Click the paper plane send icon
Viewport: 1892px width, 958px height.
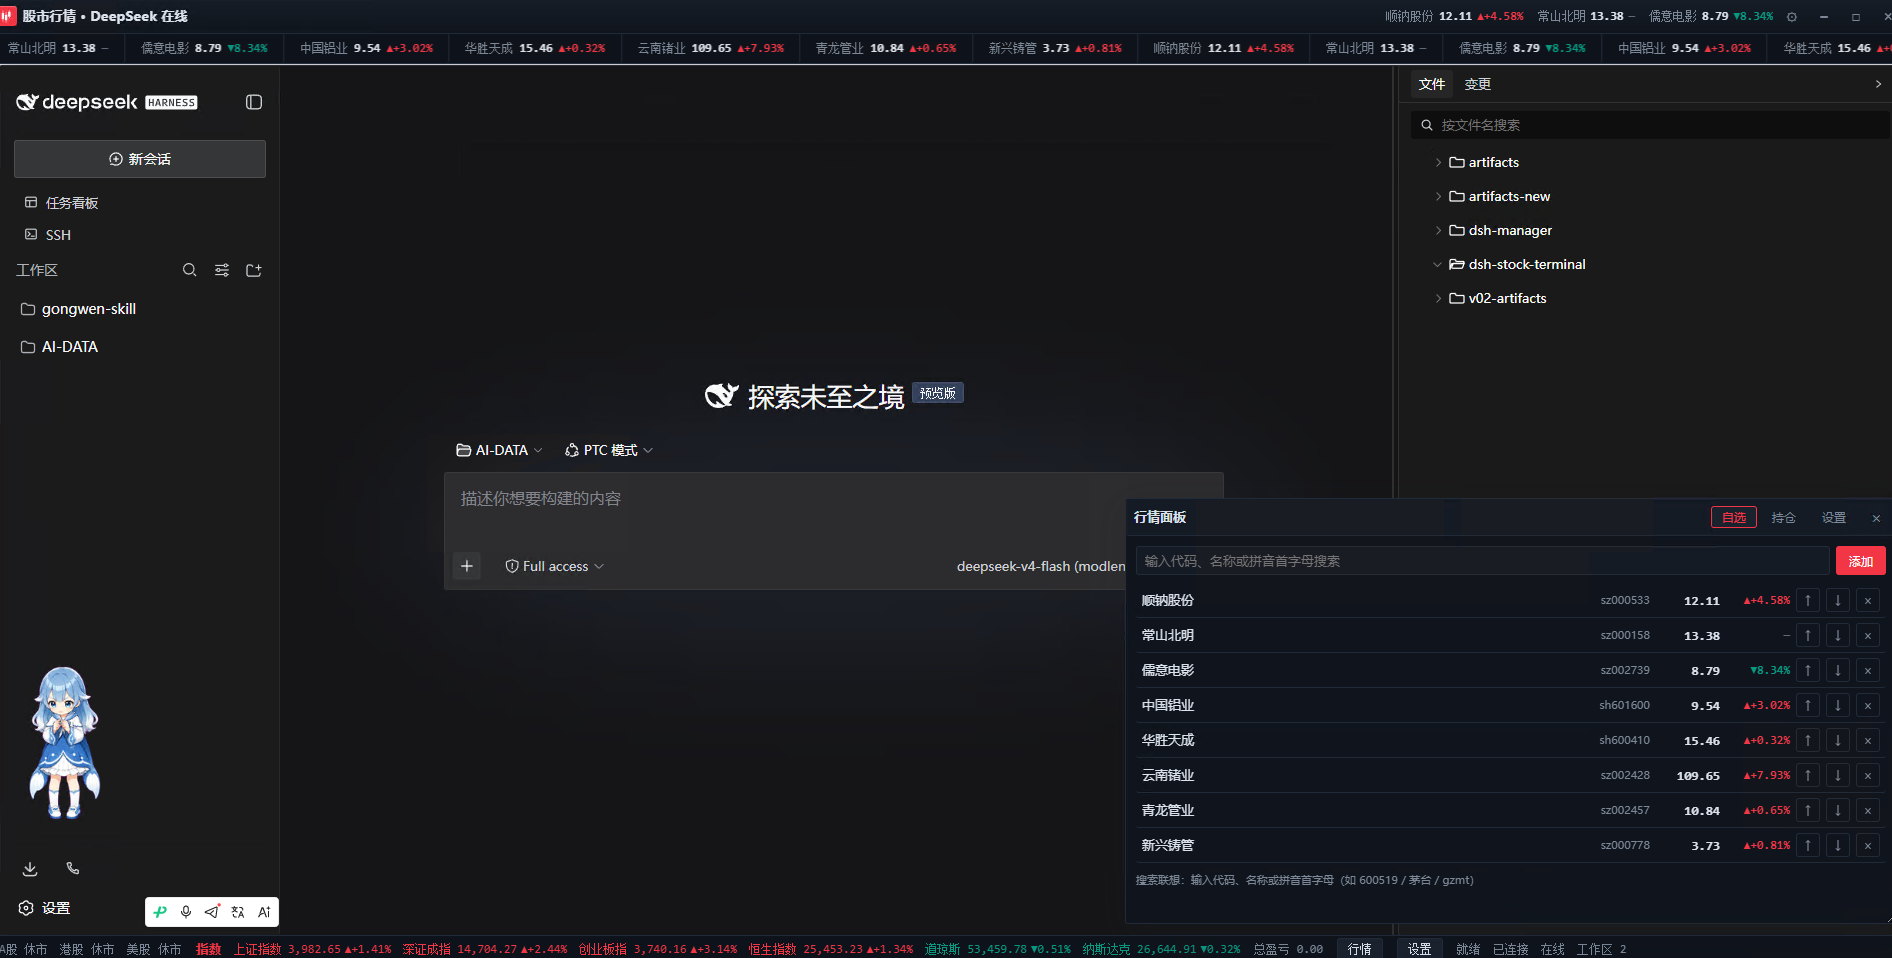click(212, 912)
